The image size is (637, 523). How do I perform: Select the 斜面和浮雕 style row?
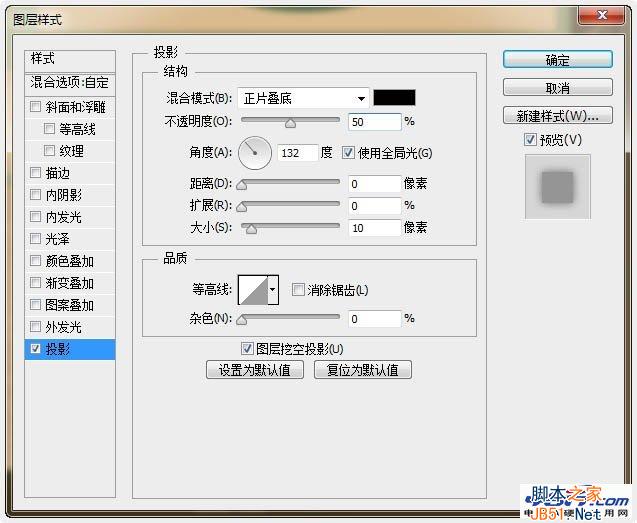70,107
